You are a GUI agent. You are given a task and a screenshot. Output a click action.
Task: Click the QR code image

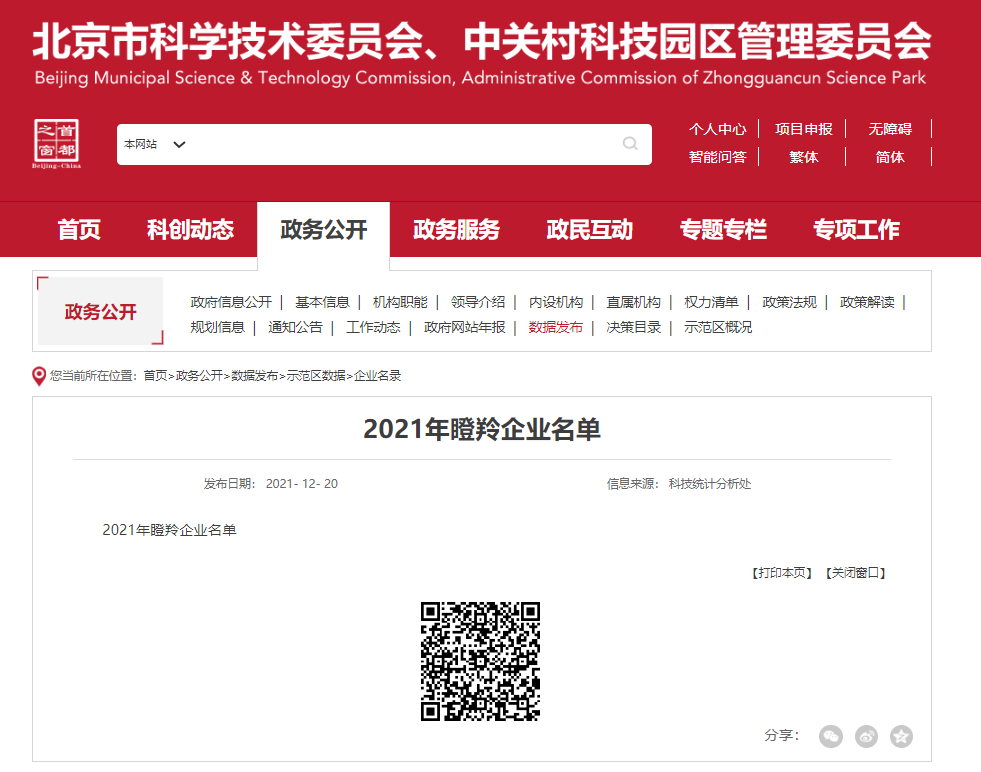[480, 661]
